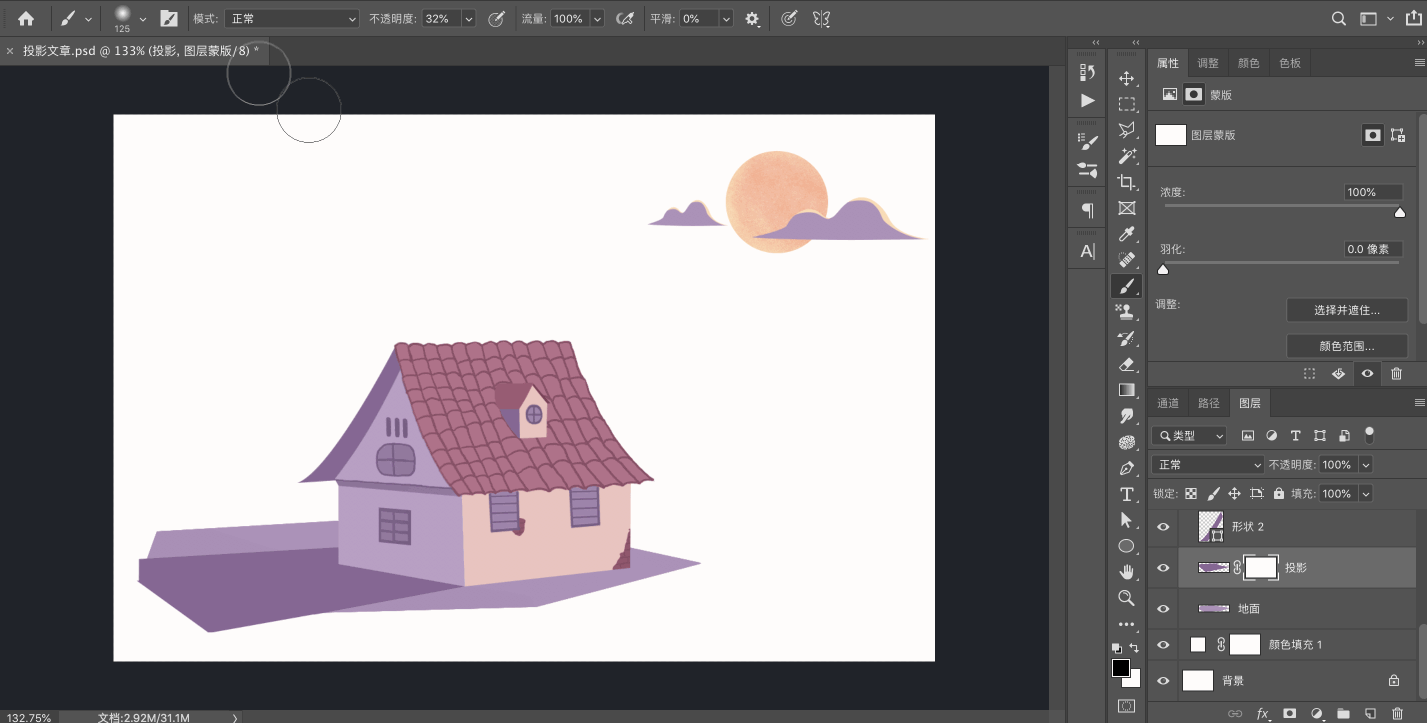Select the Crop tool
Image resolution: width=1427 pixels, height=723 pixels.
(1127, 182)
